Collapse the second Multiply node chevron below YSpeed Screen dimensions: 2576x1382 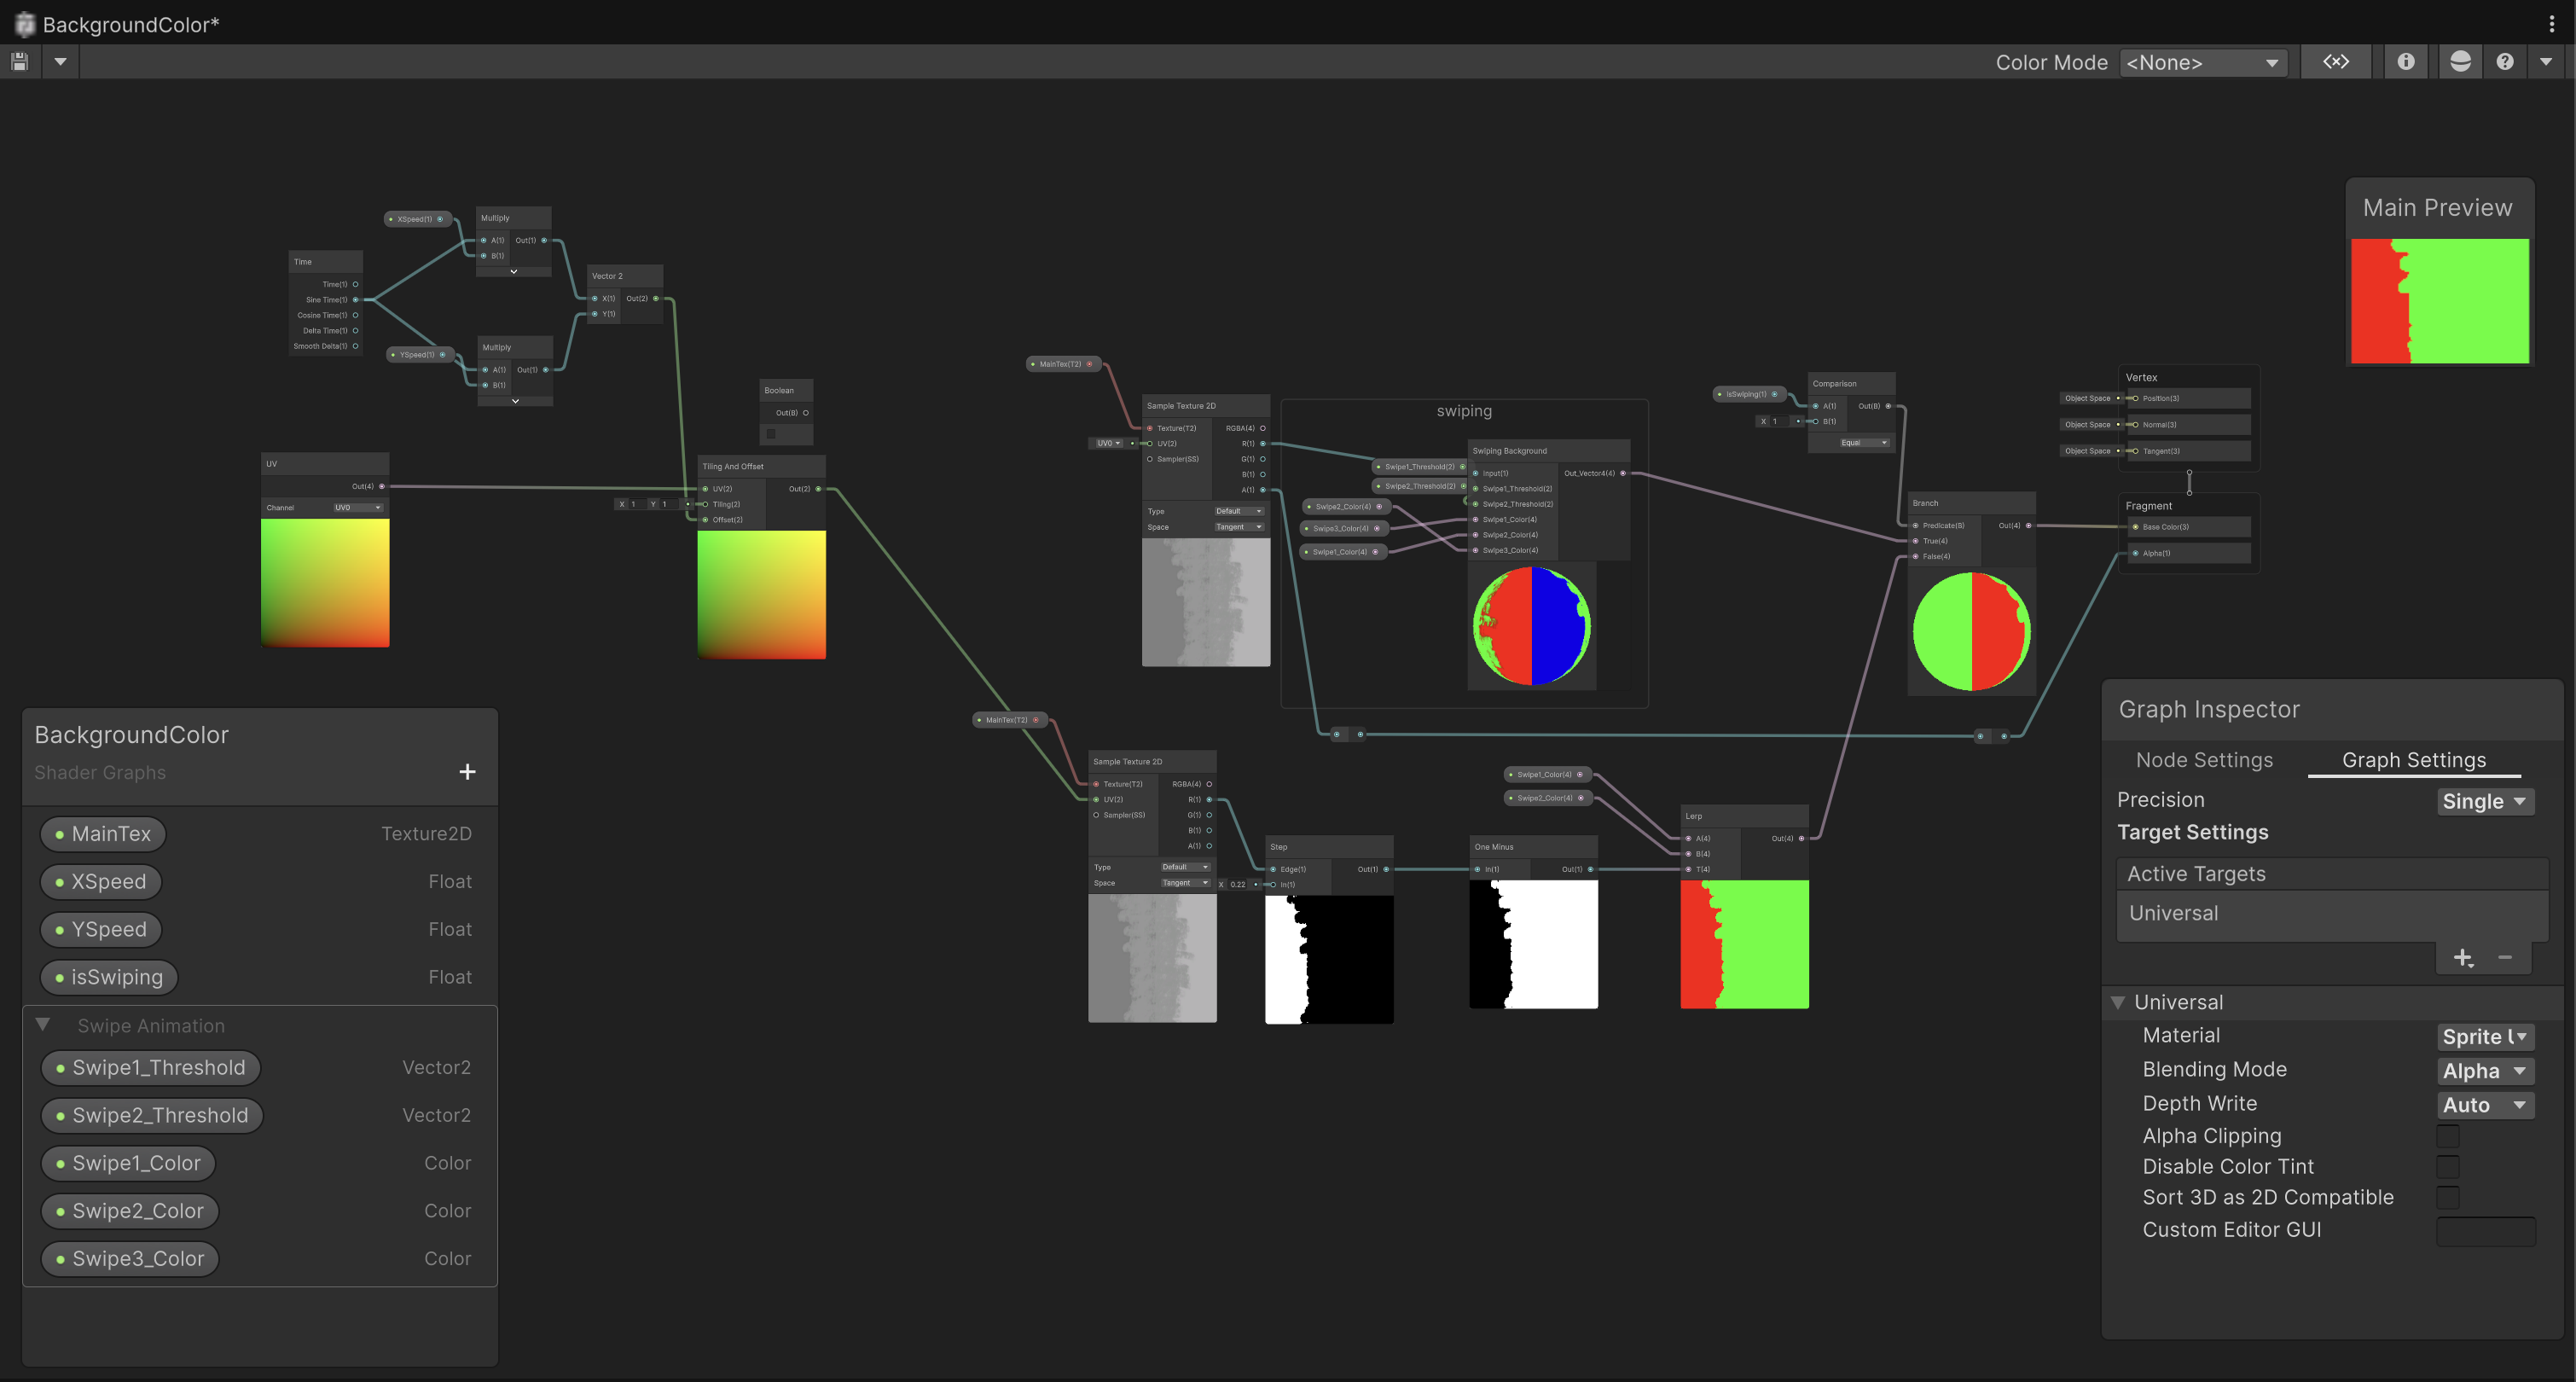[515, 401]
